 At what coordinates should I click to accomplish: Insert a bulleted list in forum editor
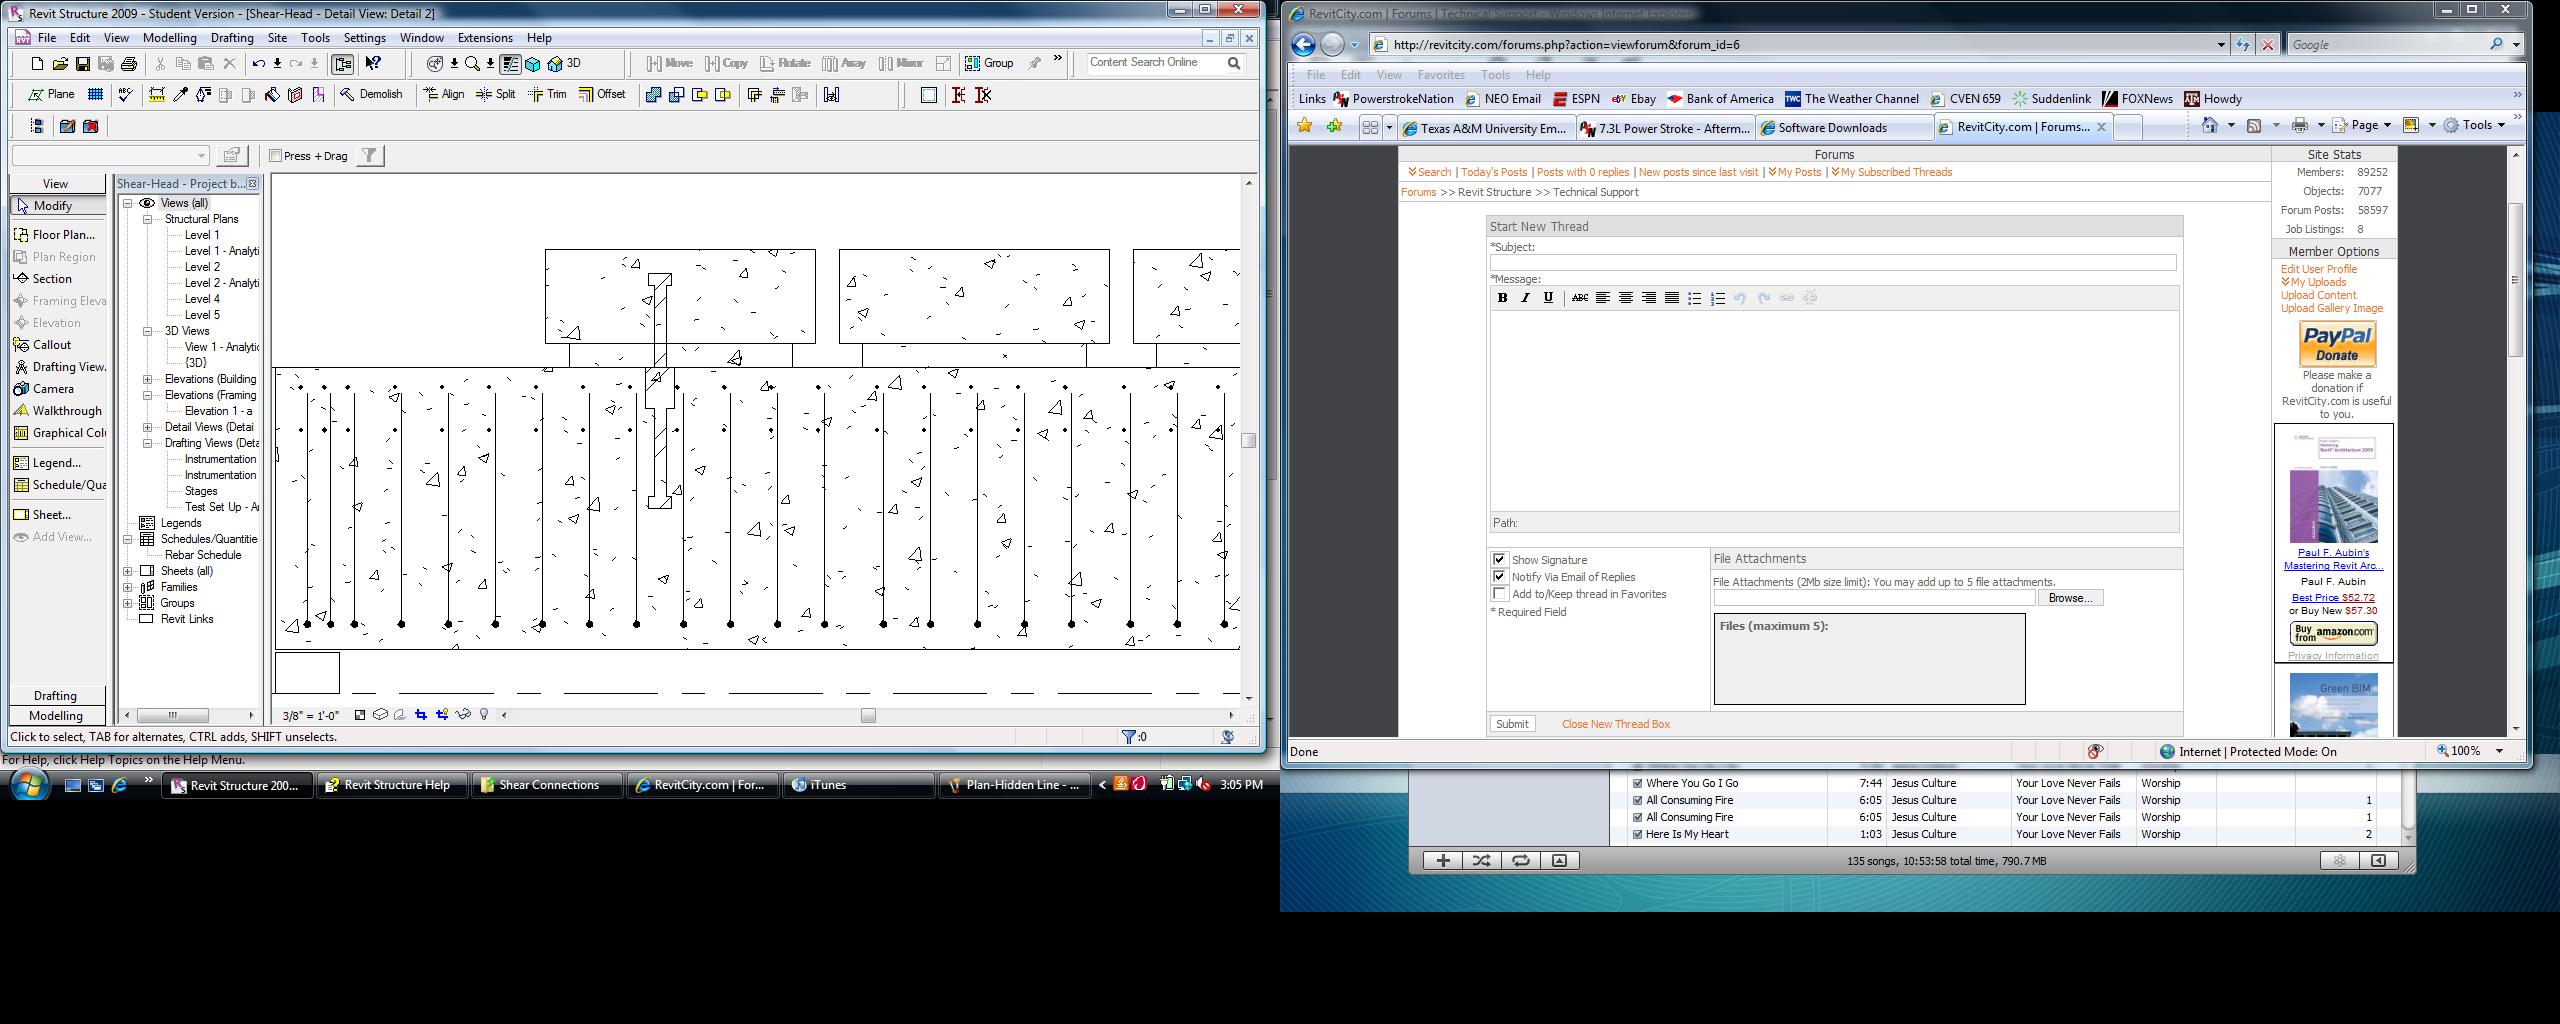[x=1694, y=298]
